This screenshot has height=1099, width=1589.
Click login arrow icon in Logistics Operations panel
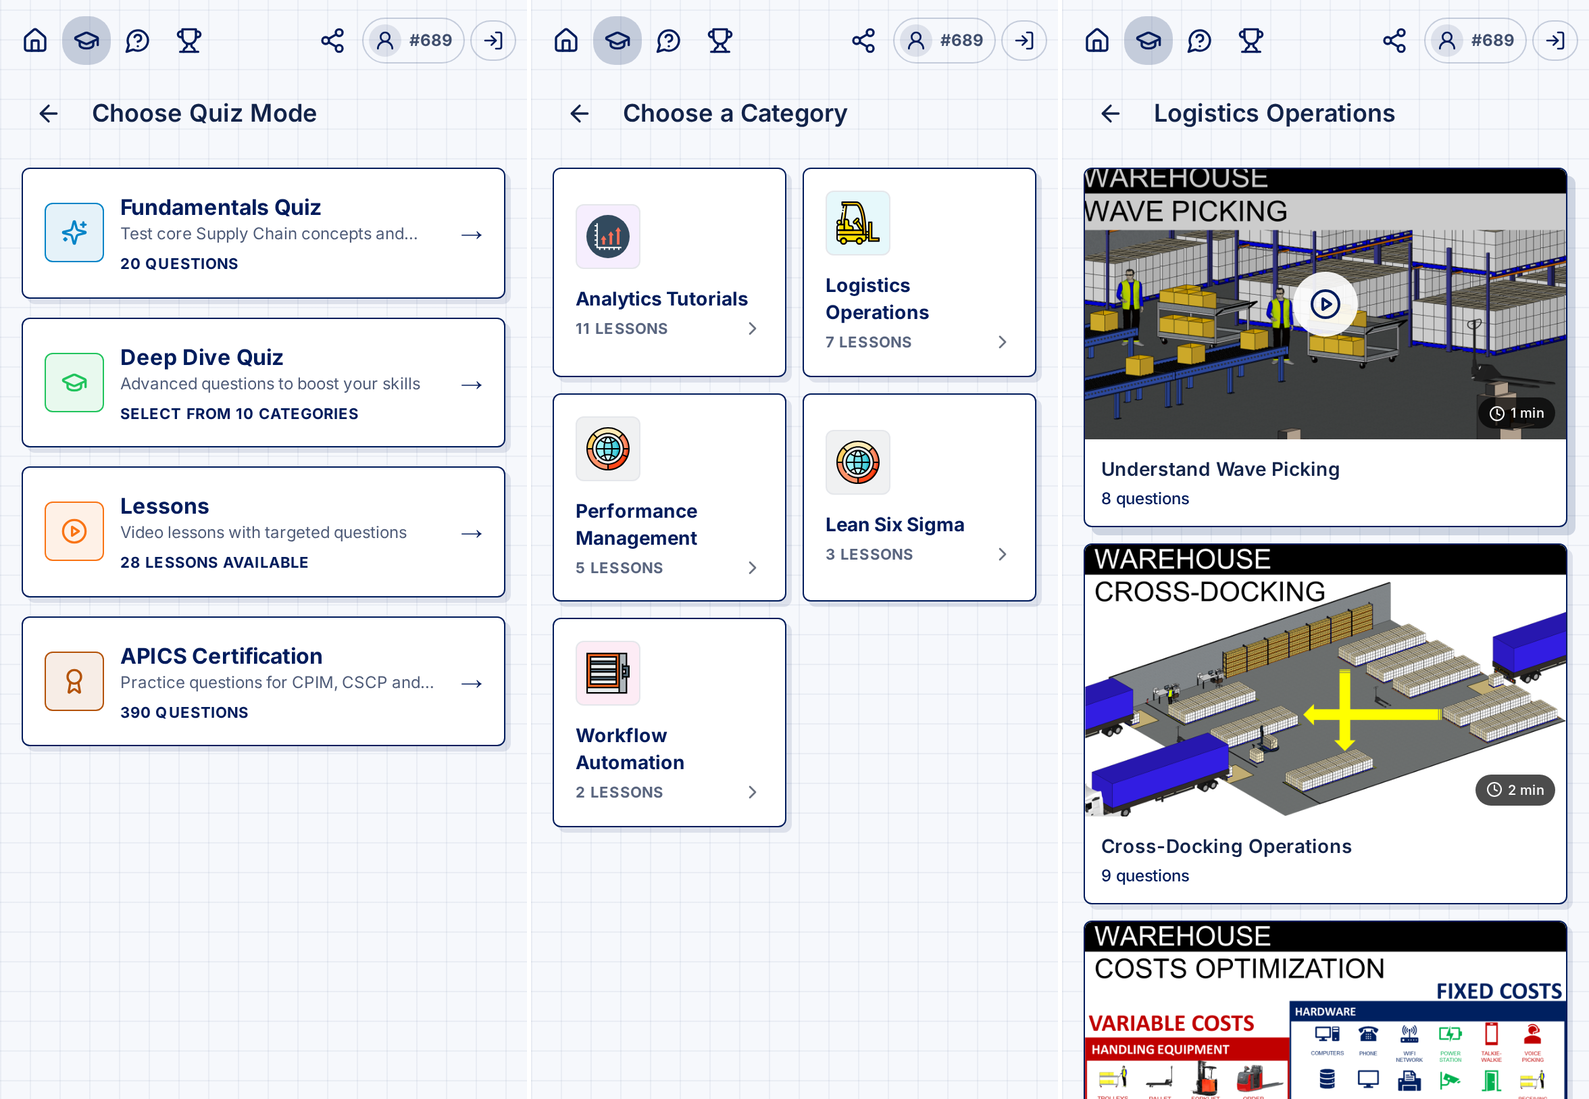pos(1556,40)
